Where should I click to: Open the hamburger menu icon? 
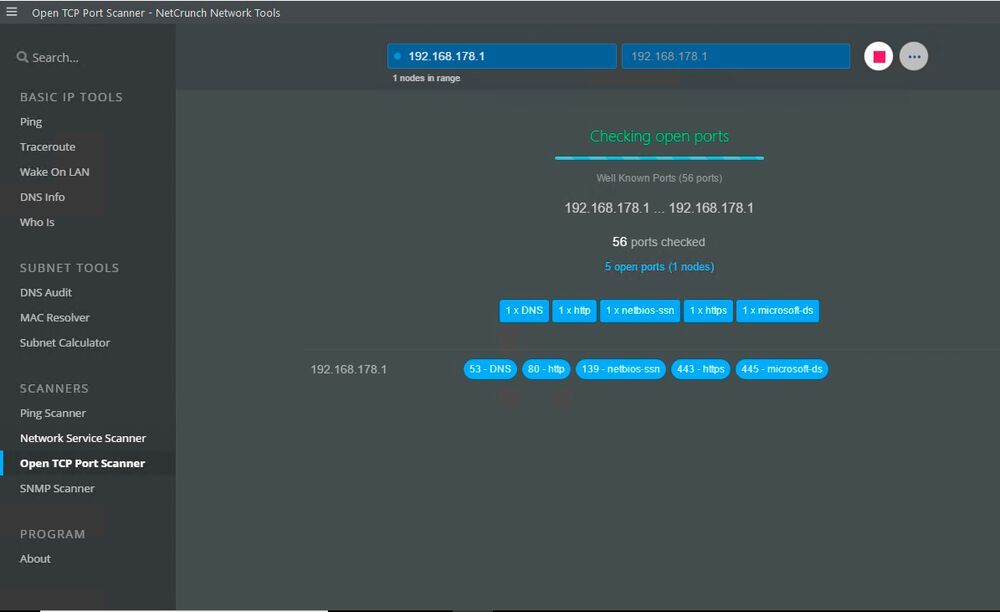pyautogui.click(x=12, y=13)
